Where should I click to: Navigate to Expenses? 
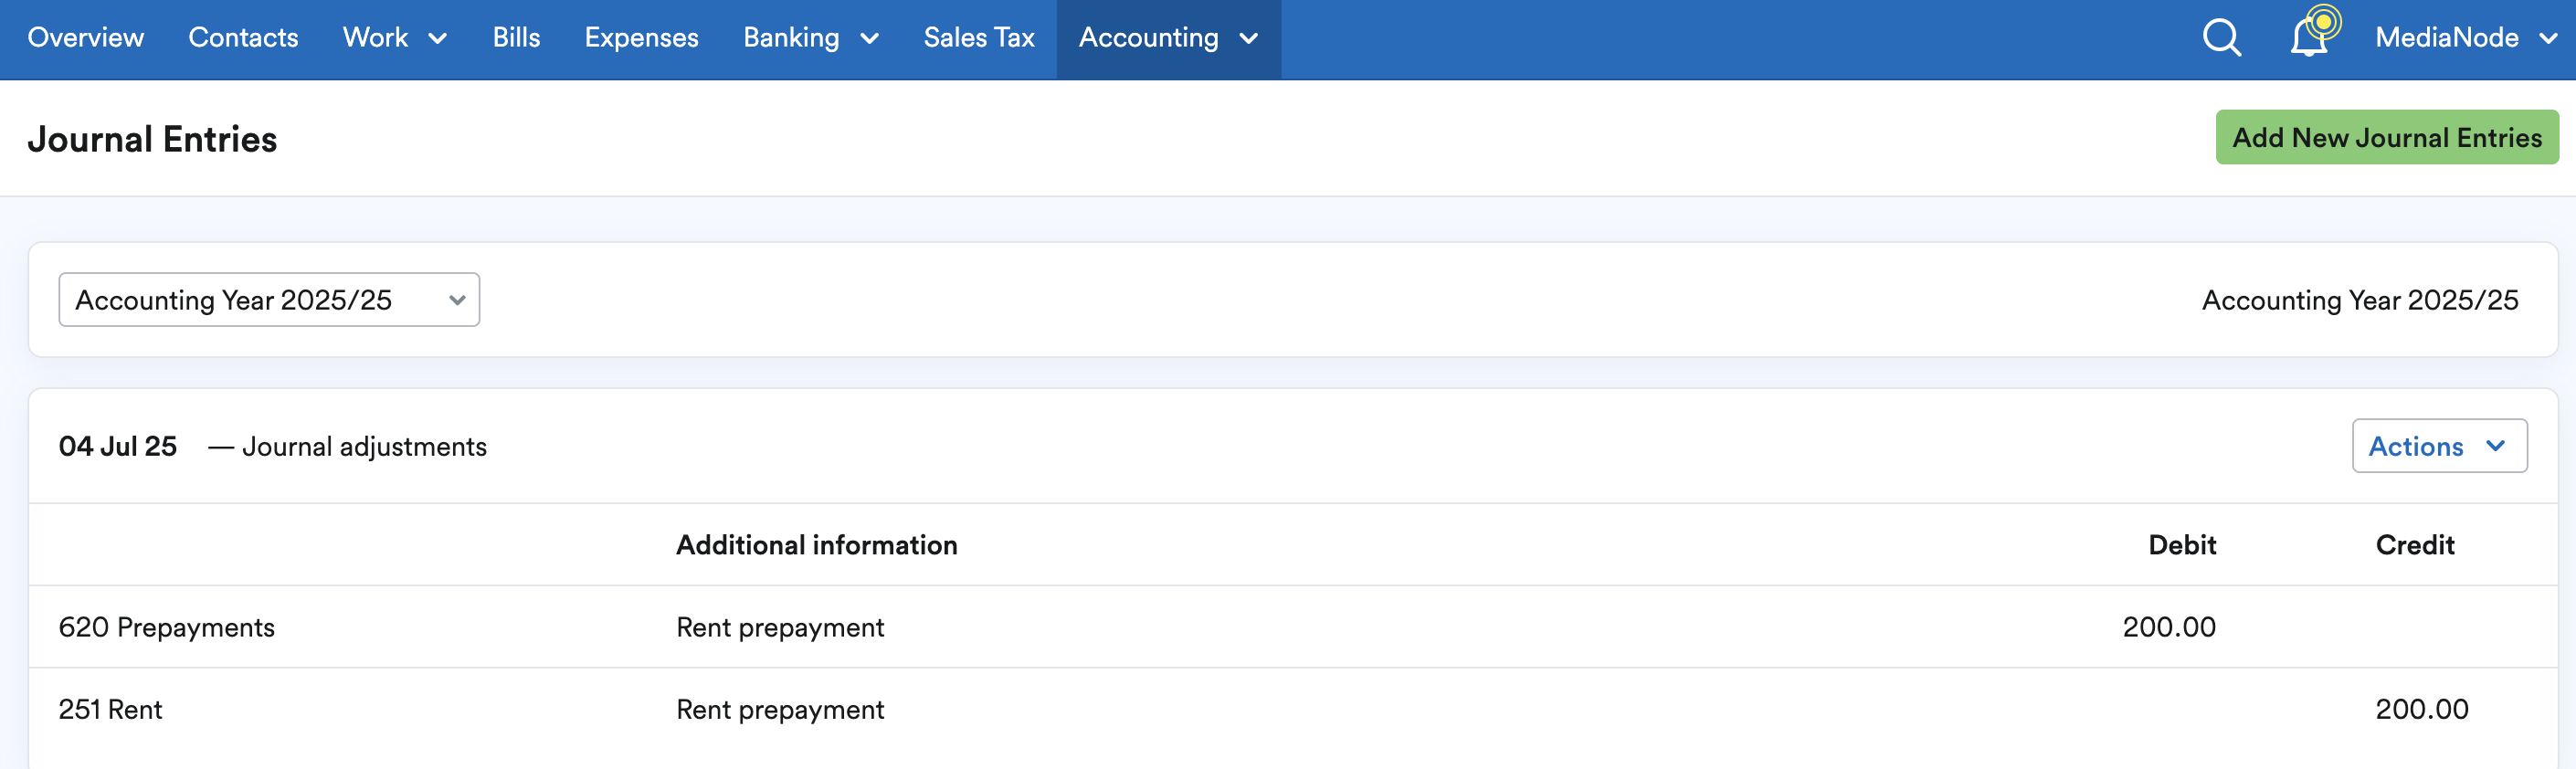(x=641, y=38)
